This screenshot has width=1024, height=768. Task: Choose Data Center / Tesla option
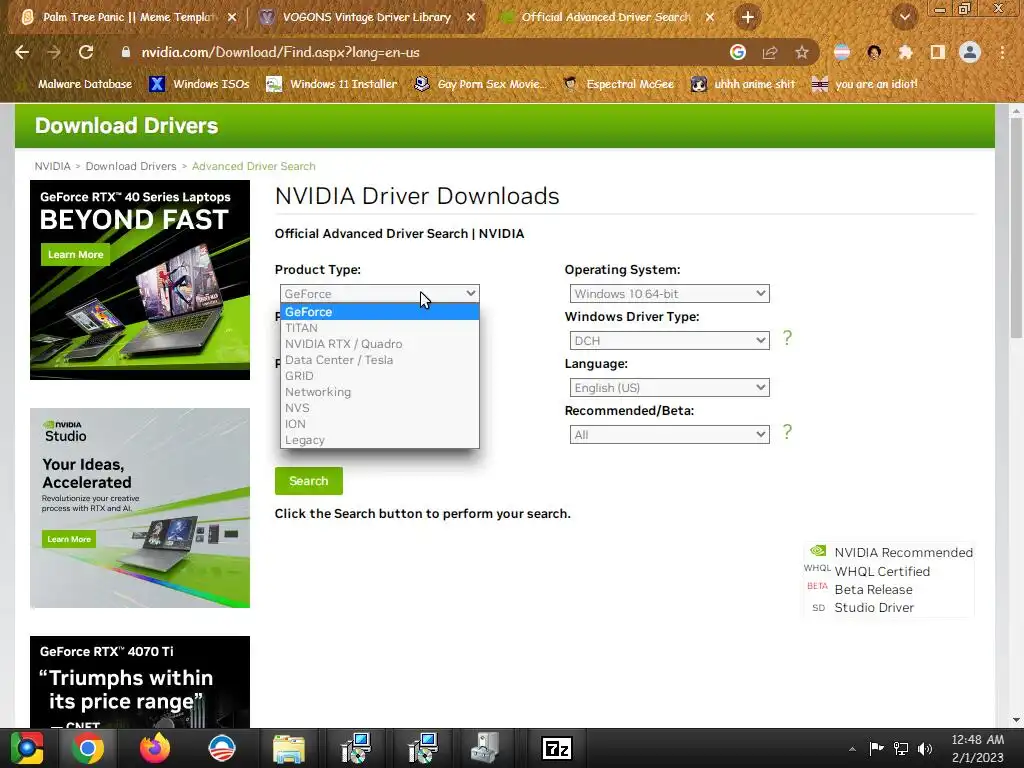pyautogui.click(x=379, y=360)
